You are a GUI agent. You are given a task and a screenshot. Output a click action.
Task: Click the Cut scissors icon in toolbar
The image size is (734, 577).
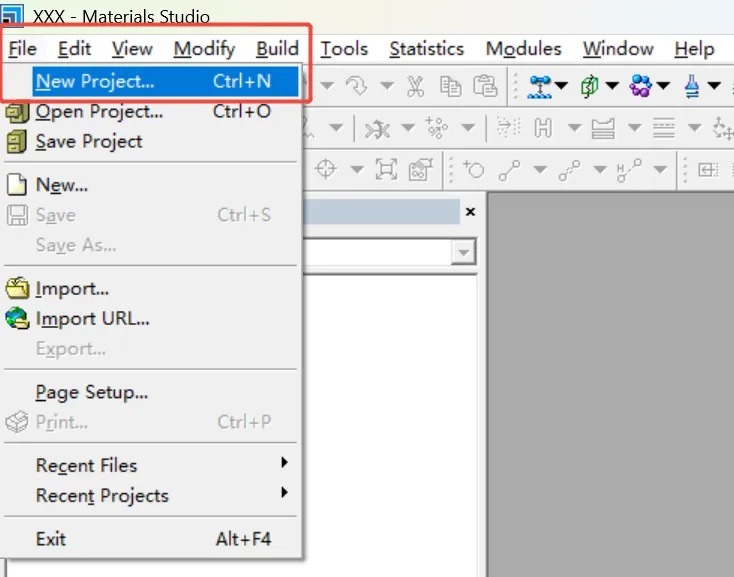[x=415, y=87]
